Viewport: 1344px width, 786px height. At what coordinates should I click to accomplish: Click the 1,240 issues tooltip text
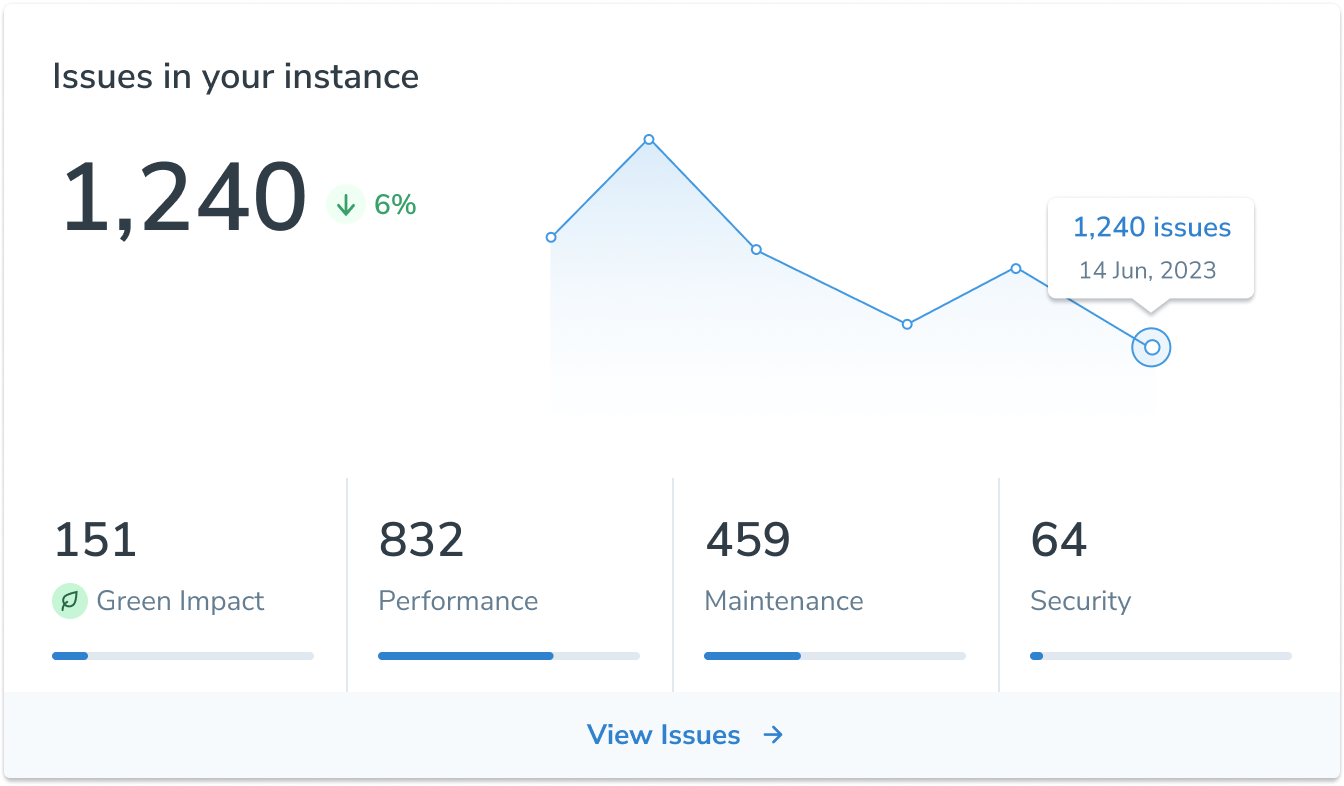point(1151,228)
